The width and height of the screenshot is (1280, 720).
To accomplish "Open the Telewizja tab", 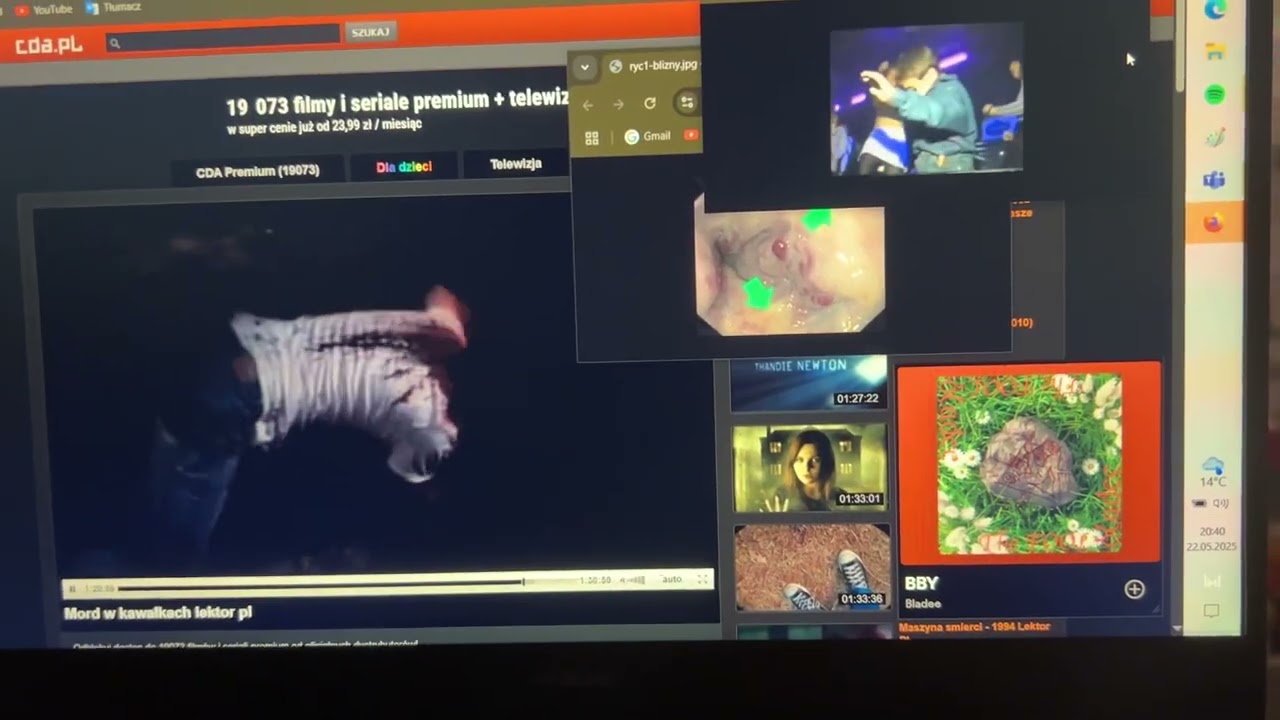I will pyautogui.click(x=516, y=163).
